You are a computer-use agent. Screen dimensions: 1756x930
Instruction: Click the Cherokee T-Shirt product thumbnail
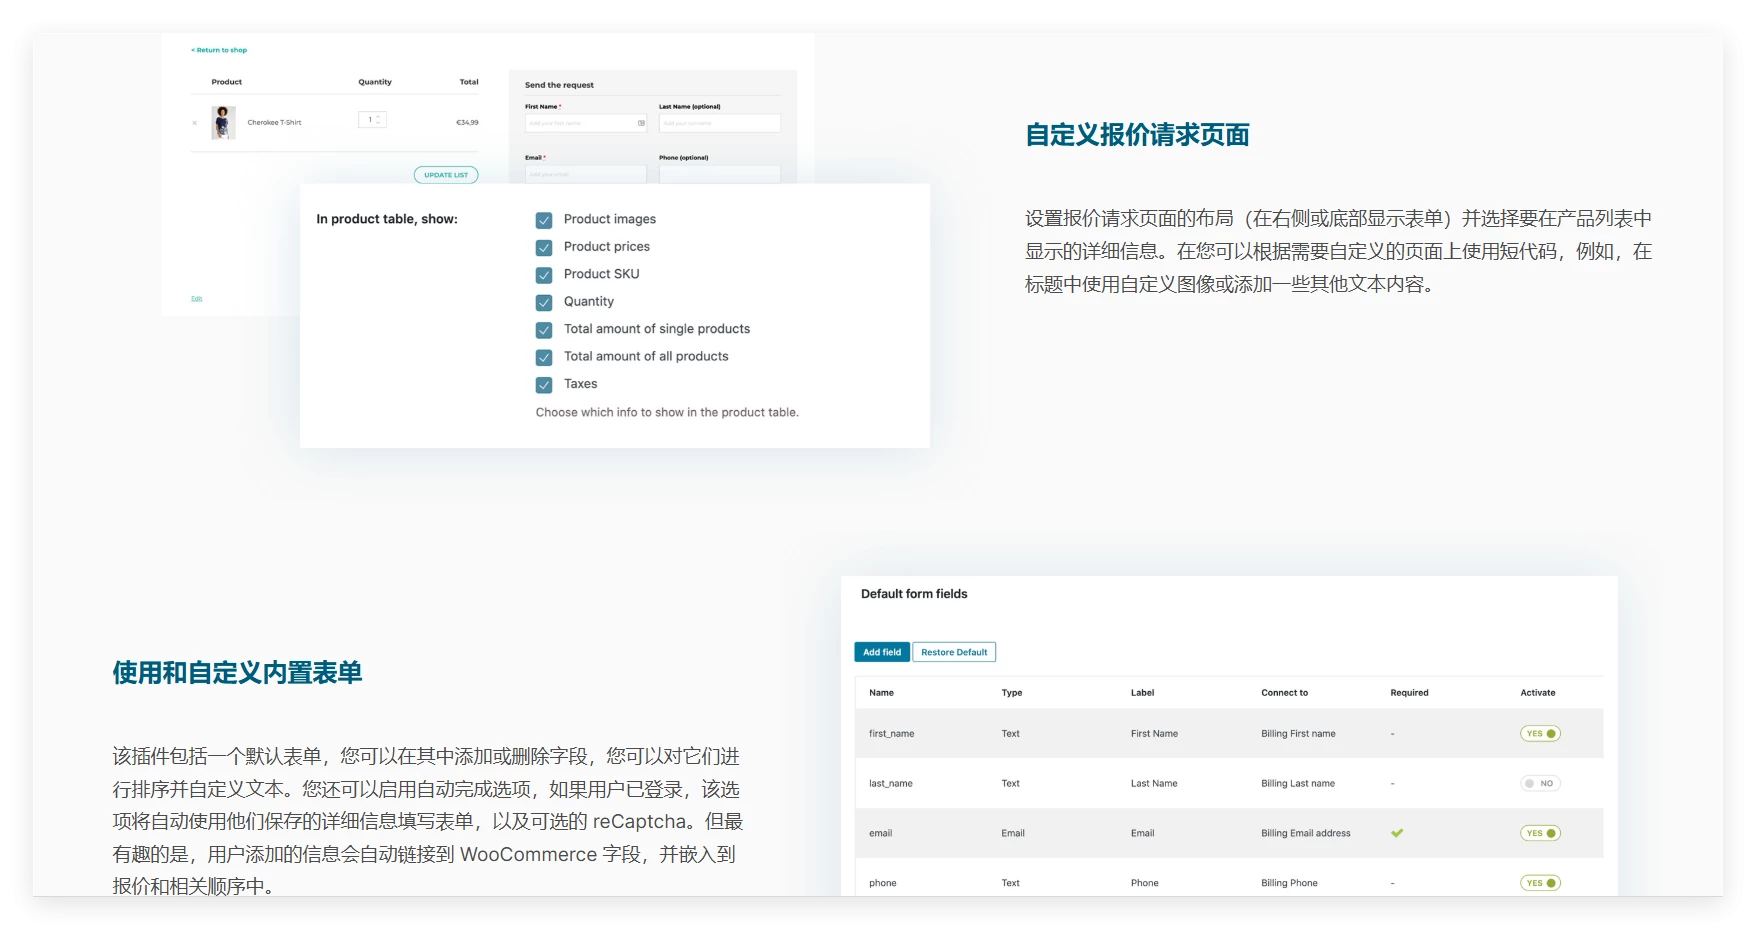pyautogui.click(x=223, y=122)
